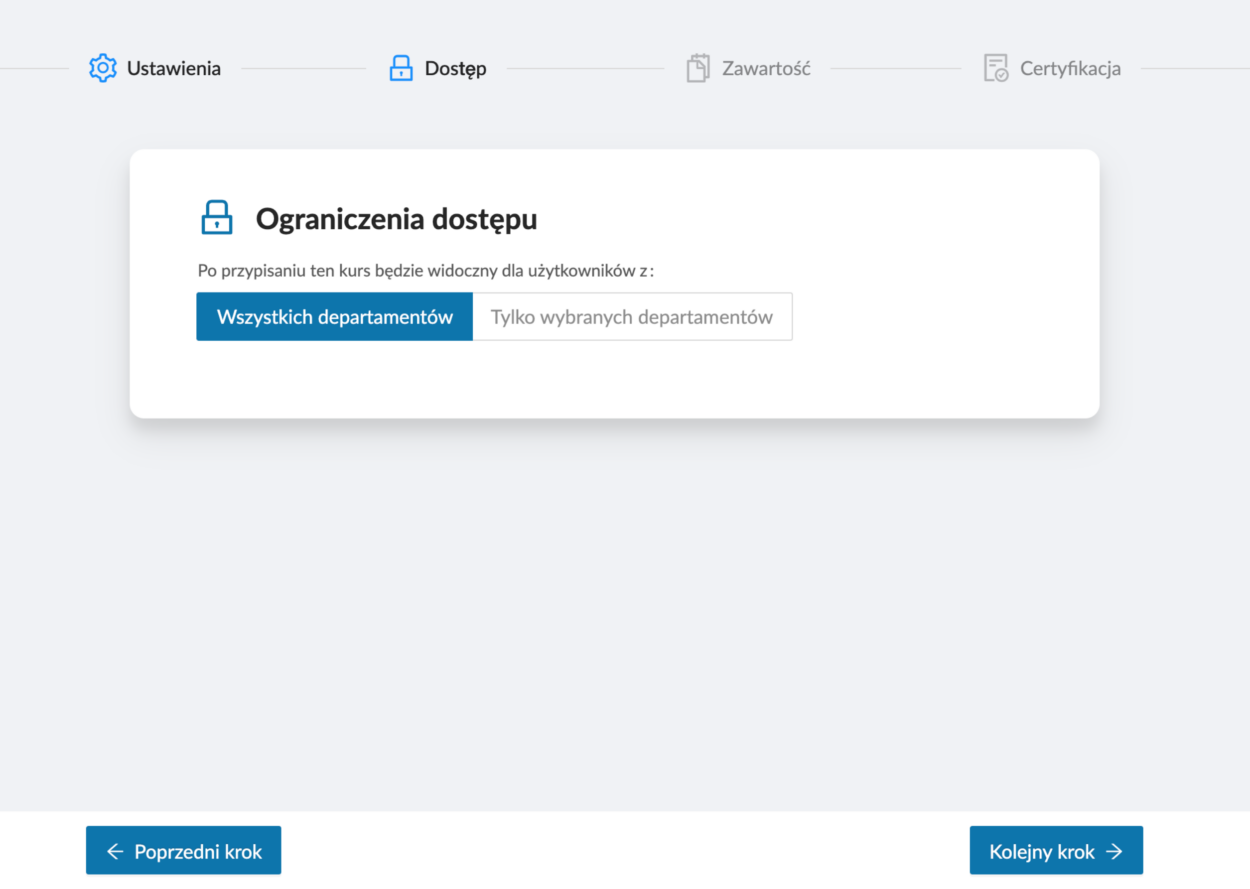Screen dimensions: 1250x889
Task: Click the gear icon on the Ustawienia step
Action: pyautogui.click(x=102, y=68)
